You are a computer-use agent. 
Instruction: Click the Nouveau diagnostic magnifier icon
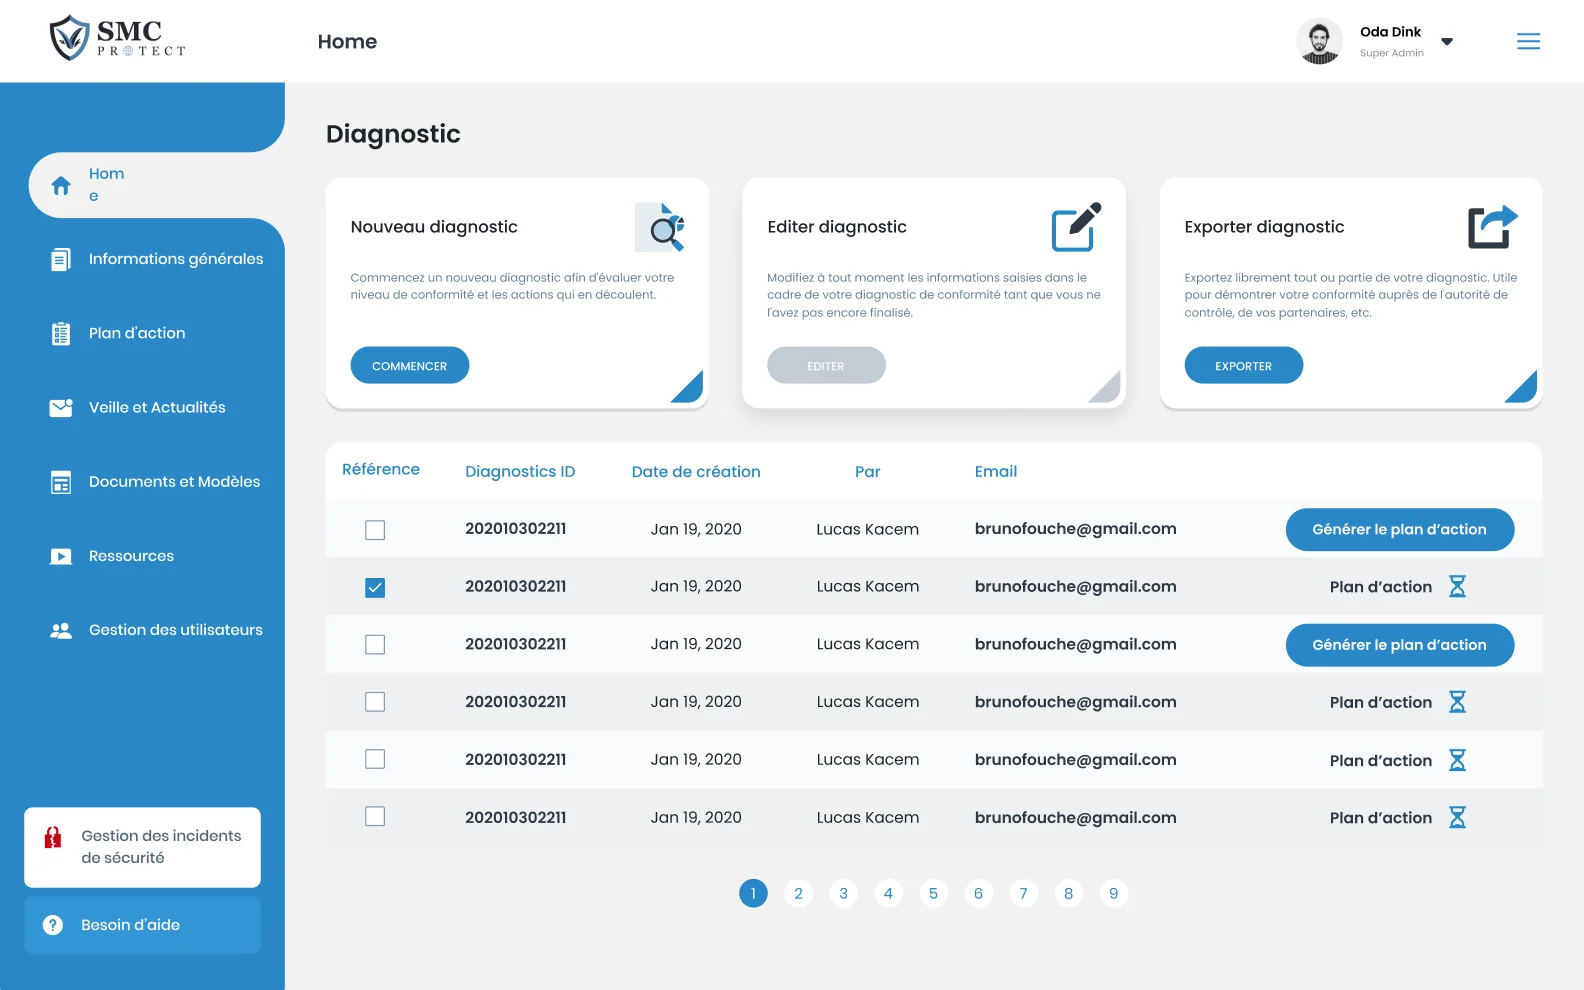tap(660, 227)
